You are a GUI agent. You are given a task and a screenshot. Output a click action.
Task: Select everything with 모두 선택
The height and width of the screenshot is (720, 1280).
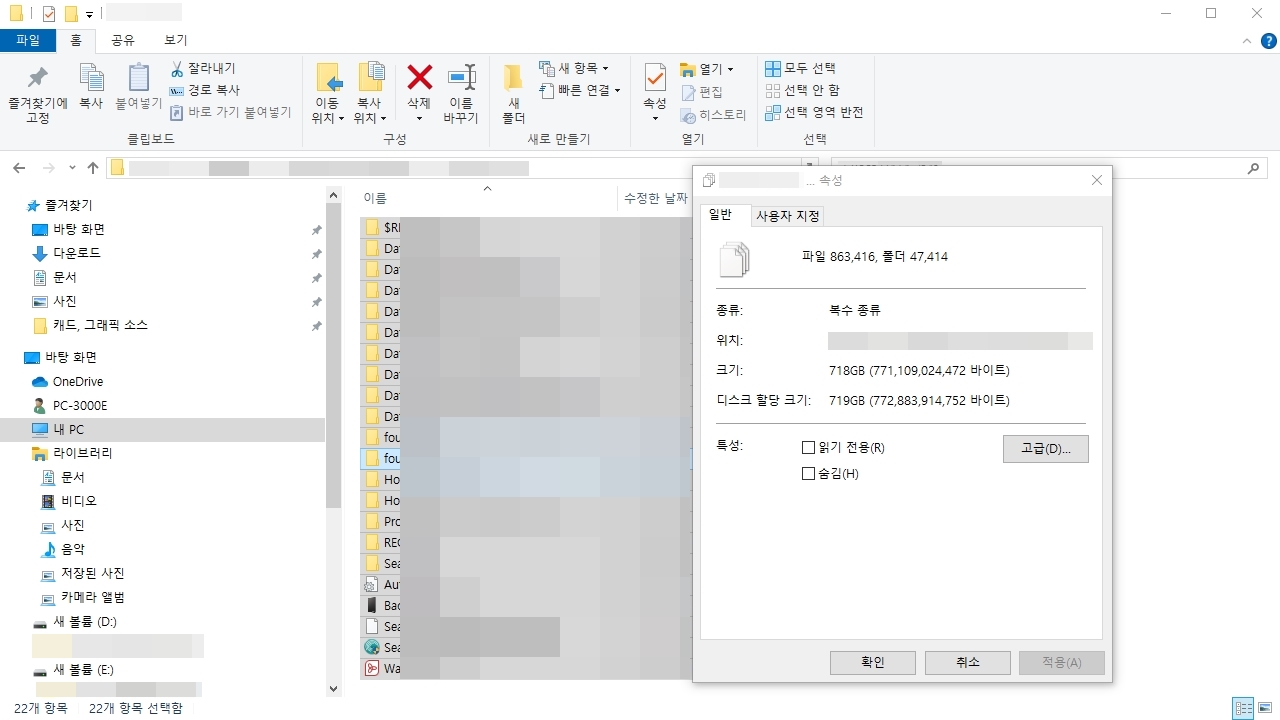800,68
